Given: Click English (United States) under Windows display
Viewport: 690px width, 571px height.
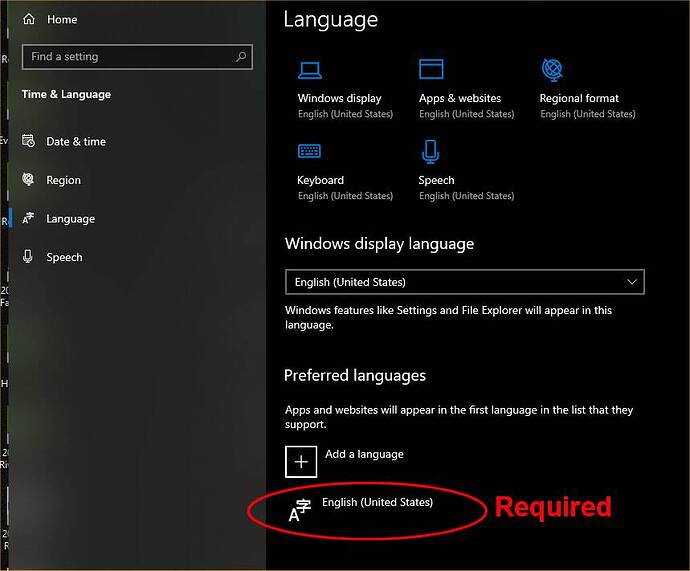Looking at the screenshot, I should point(345,114).
